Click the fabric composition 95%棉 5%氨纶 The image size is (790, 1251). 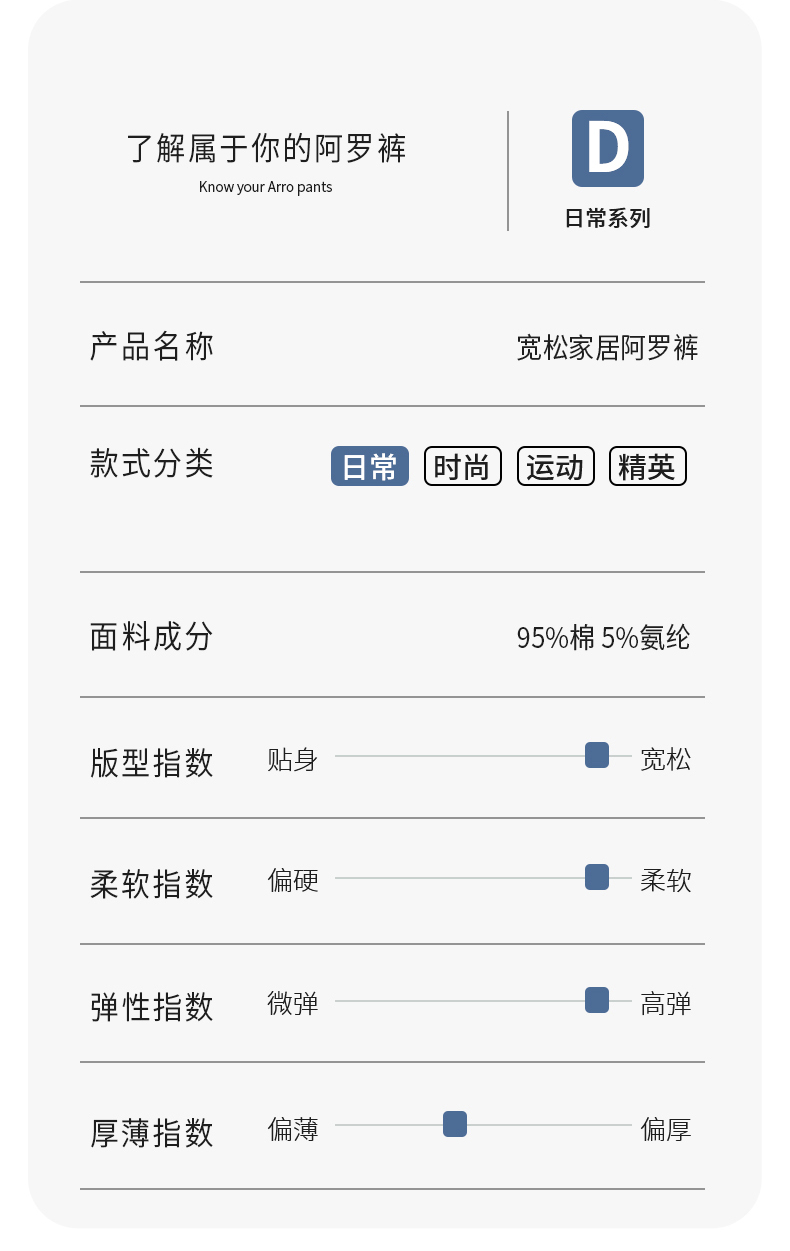coord(603,637)
